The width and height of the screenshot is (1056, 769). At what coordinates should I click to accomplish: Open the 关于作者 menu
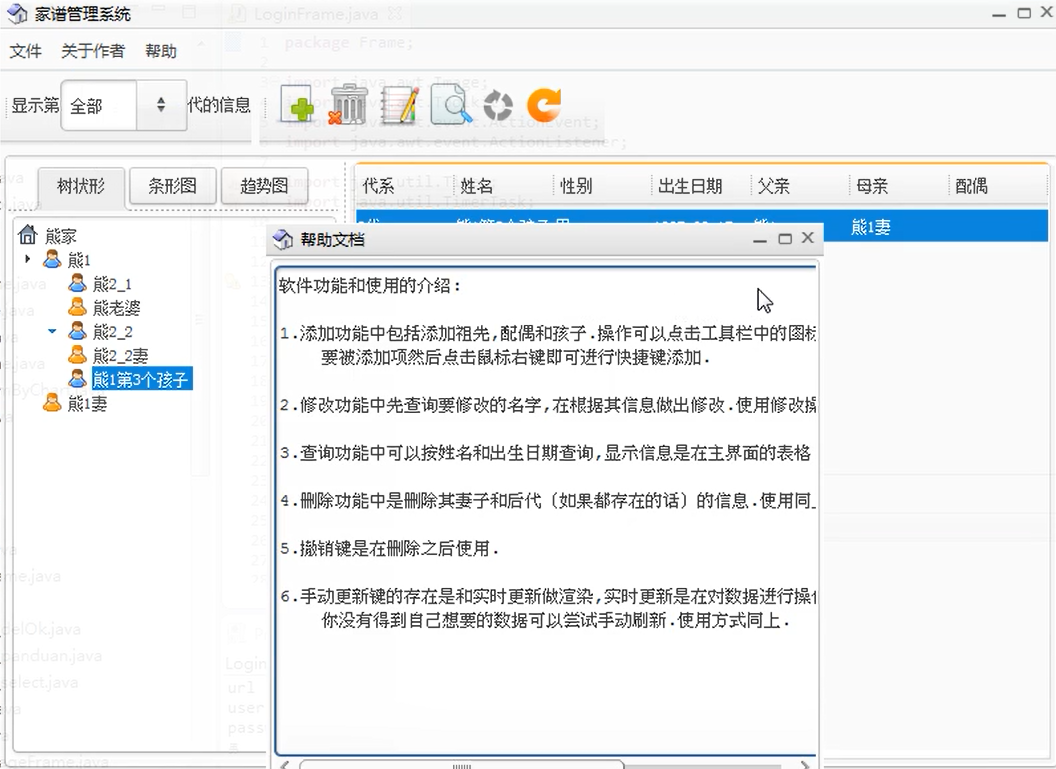coord(93,51)
